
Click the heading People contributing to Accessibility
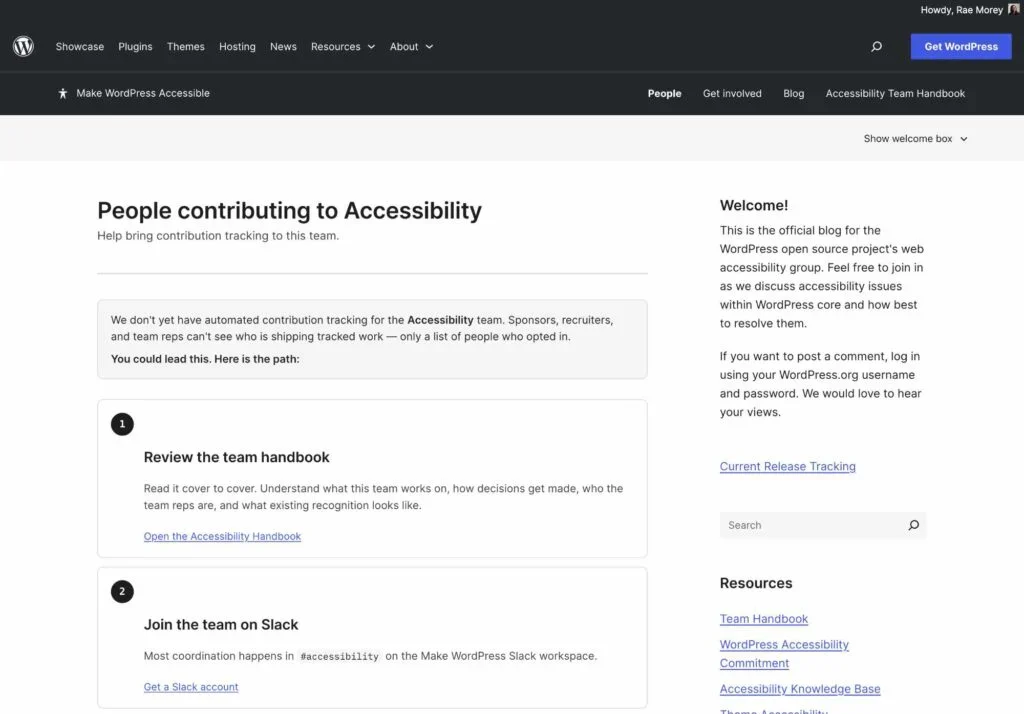tap(289, 210)
